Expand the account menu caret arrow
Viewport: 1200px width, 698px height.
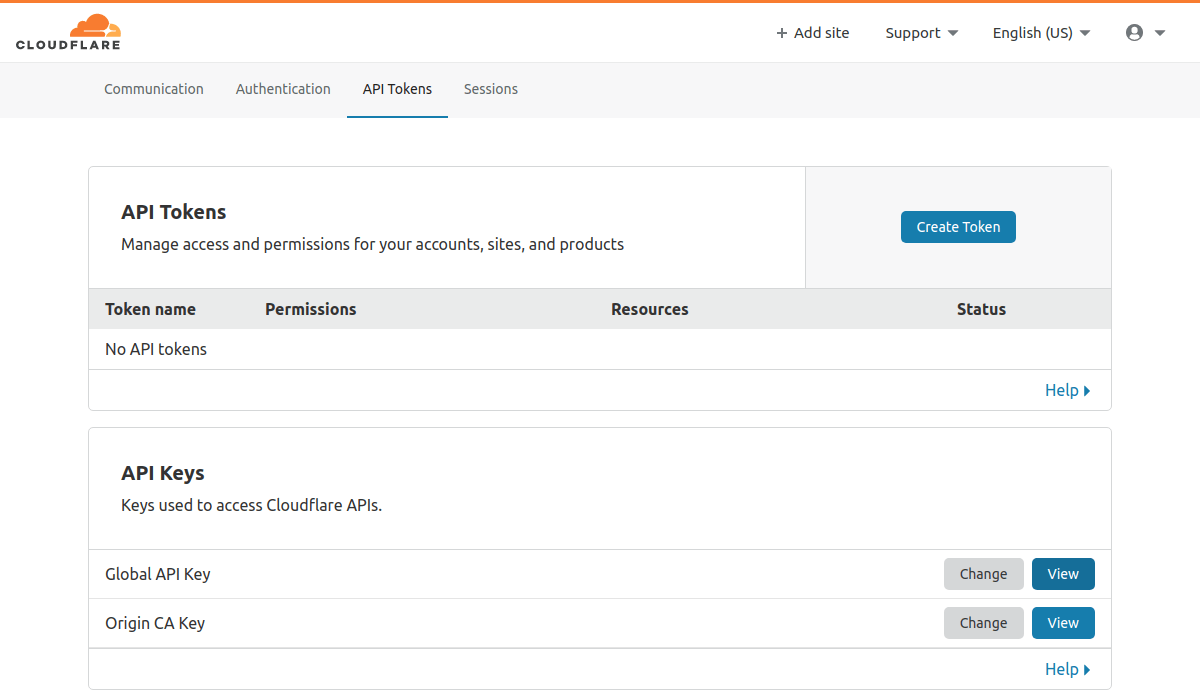1160,33
